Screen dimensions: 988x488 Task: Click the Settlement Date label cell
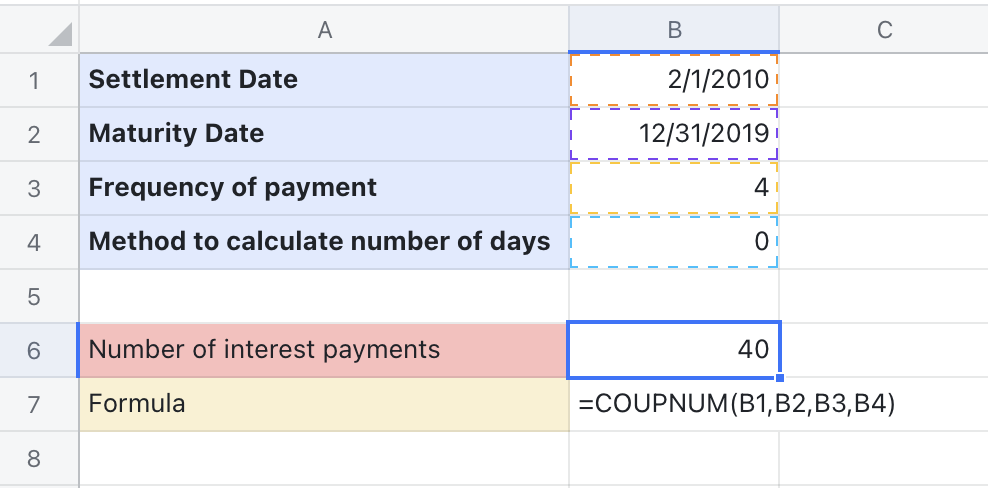click(x=324, y=80)
